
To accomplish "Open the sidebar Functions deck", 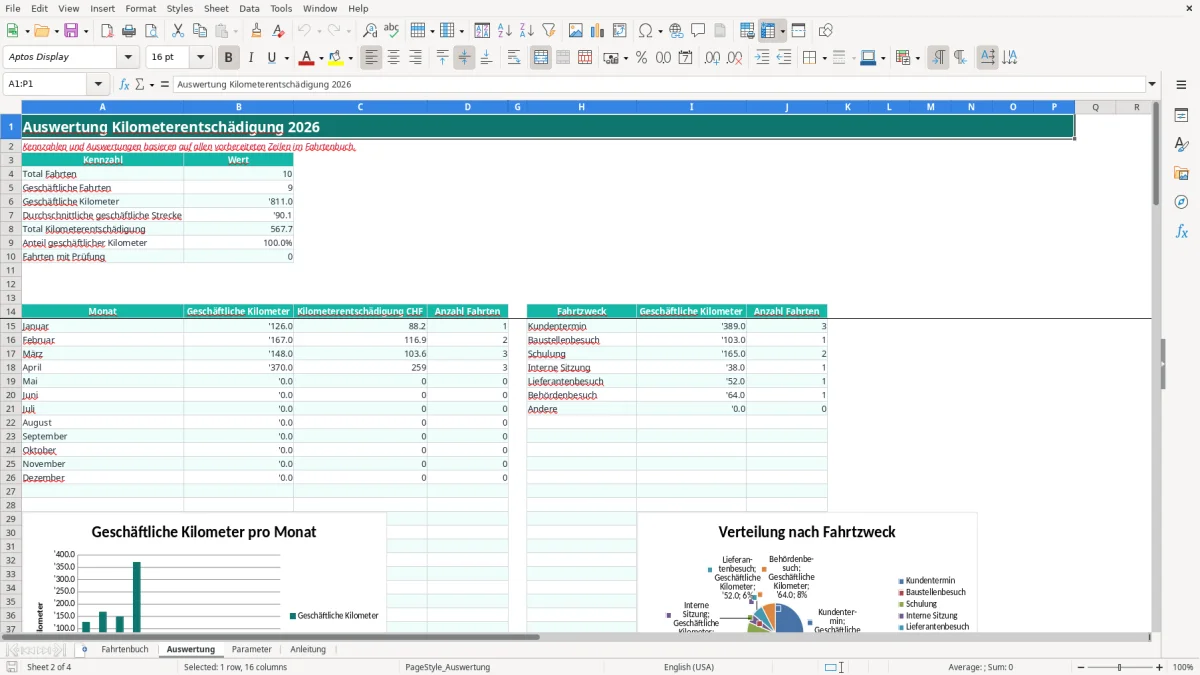I will pos(1181,232).
